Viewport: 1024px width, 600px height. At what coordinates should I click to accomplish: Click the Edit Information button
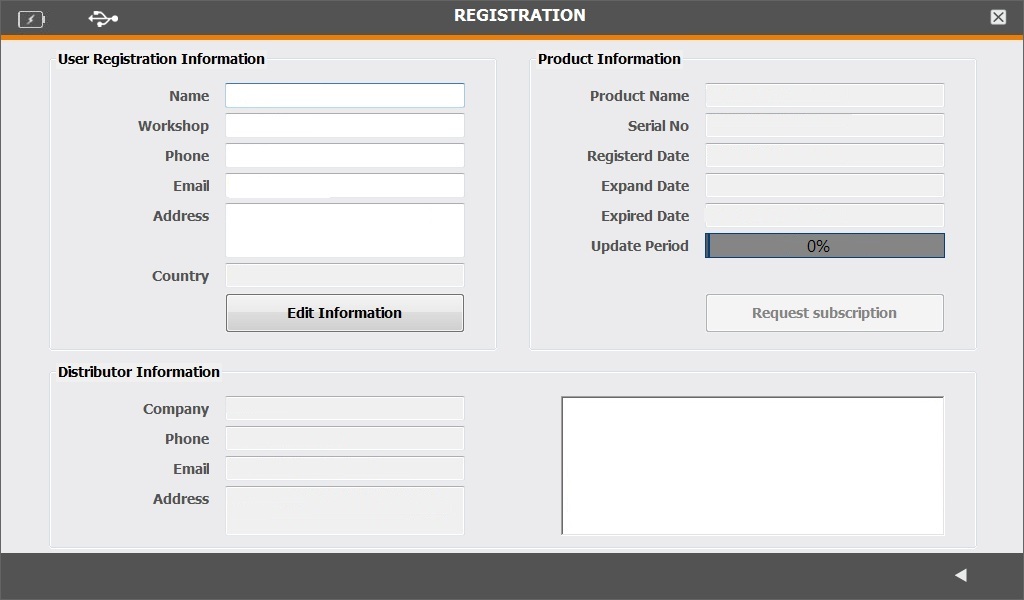(x=344, y=313)
